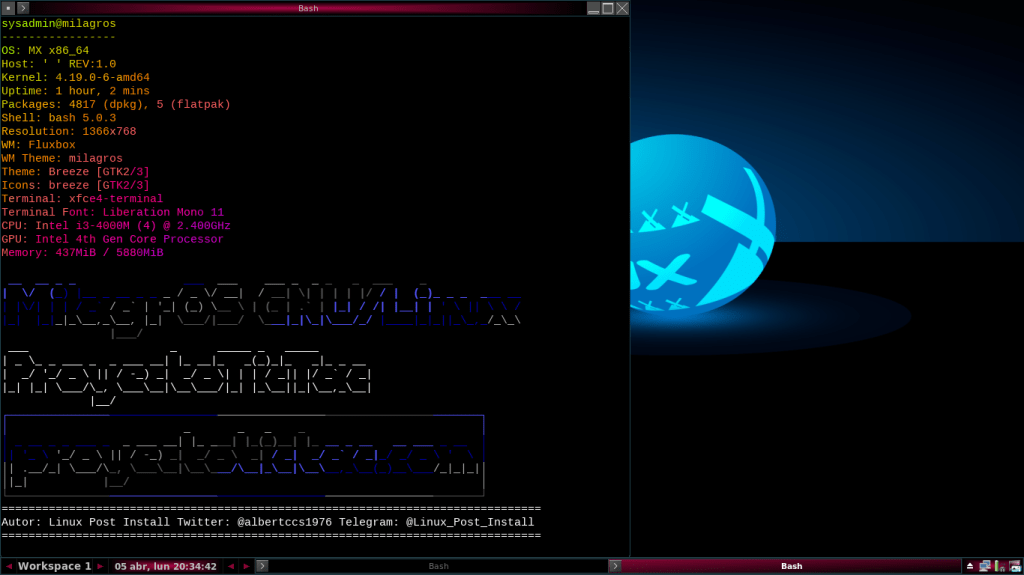Viewport: 1024px width, 575px height.
Task: Switch to previous workspace using left arrow
Action: (9, 566)
